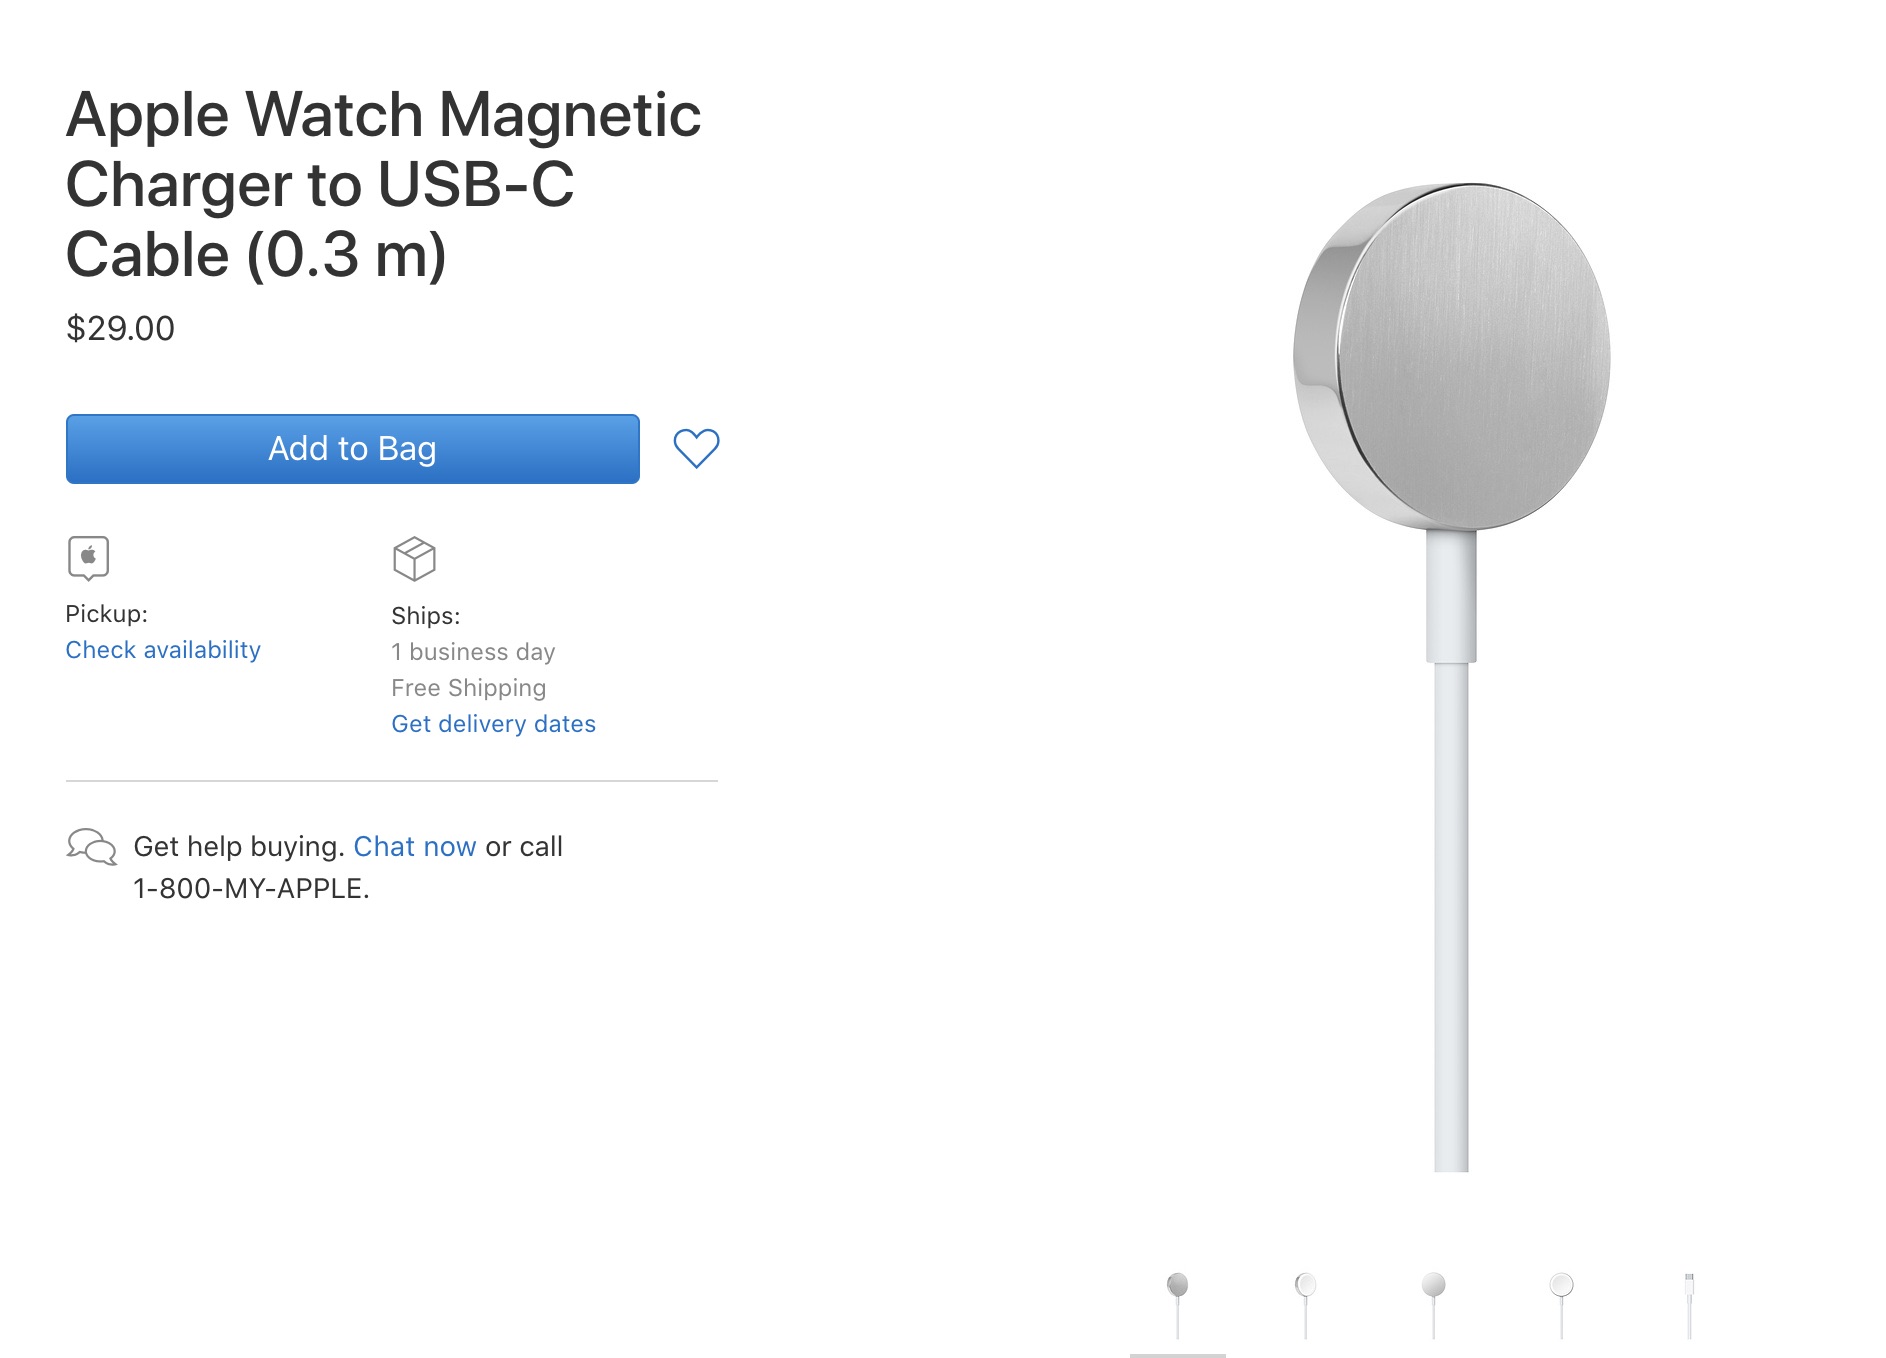Click the Add to Bag button
1886x1358 pixels.
pyautogui.click(x=352, y=449)
